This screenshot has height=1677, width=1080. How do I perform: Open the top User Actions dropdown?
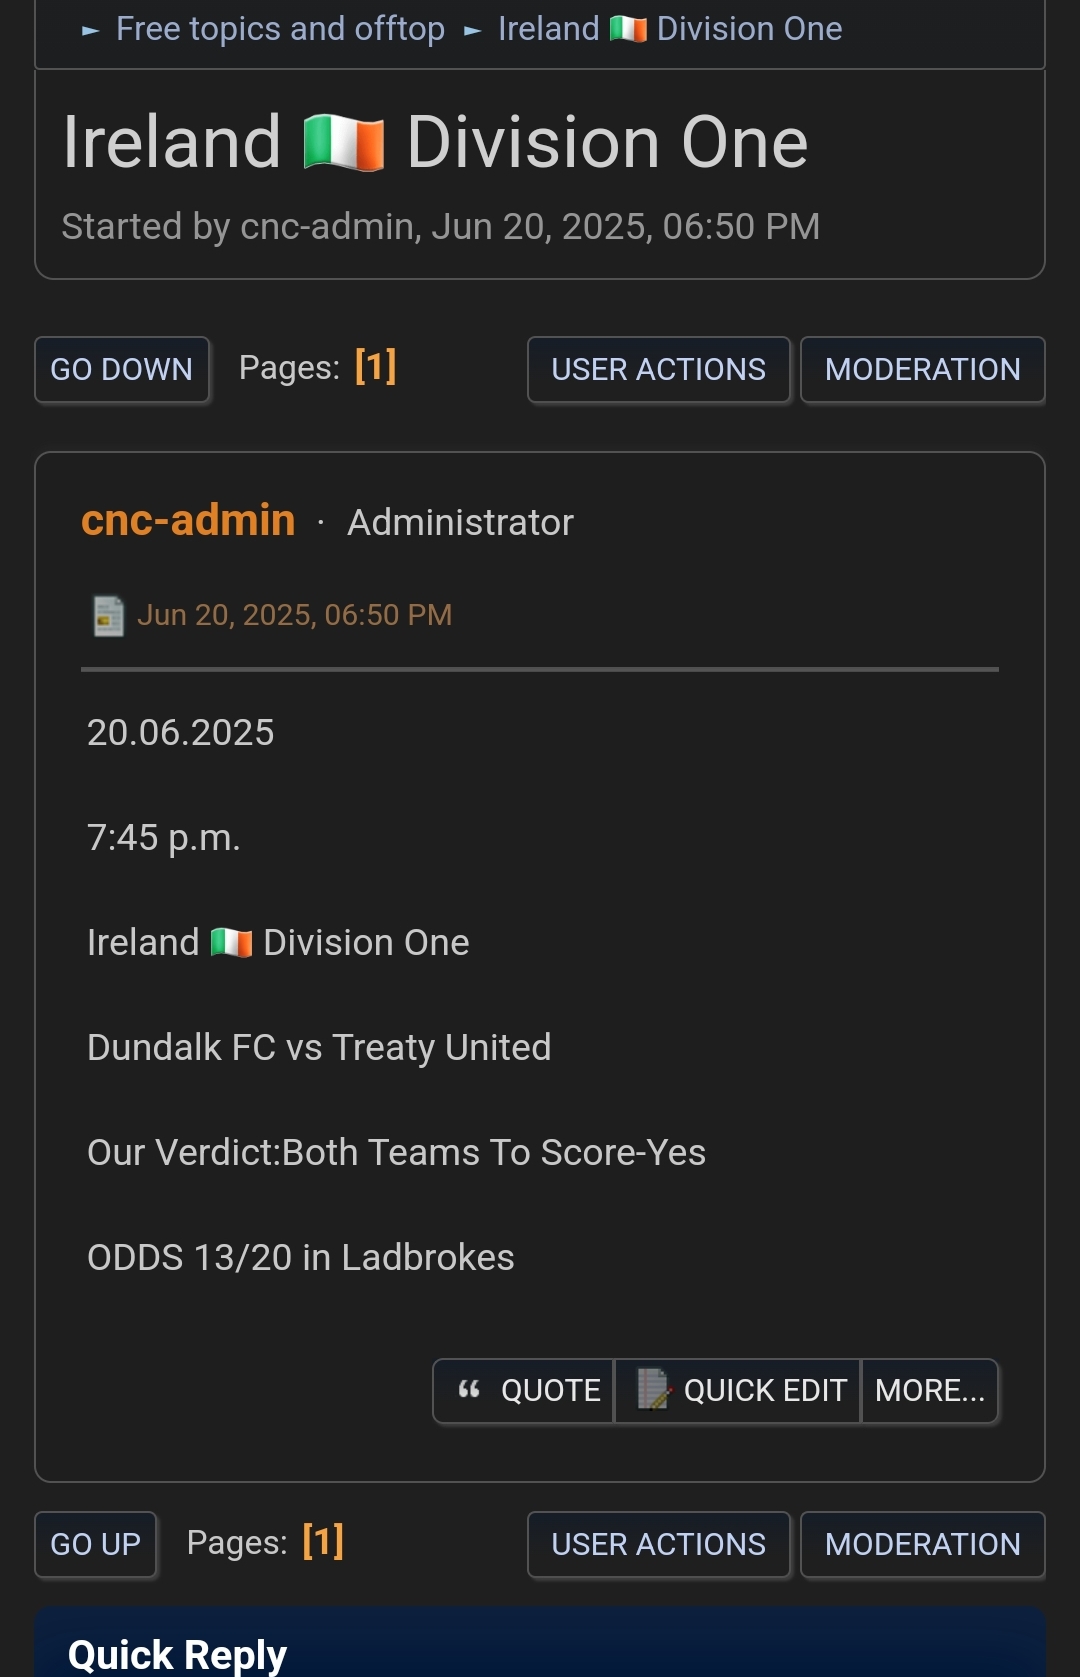click(x=659, y=370)
